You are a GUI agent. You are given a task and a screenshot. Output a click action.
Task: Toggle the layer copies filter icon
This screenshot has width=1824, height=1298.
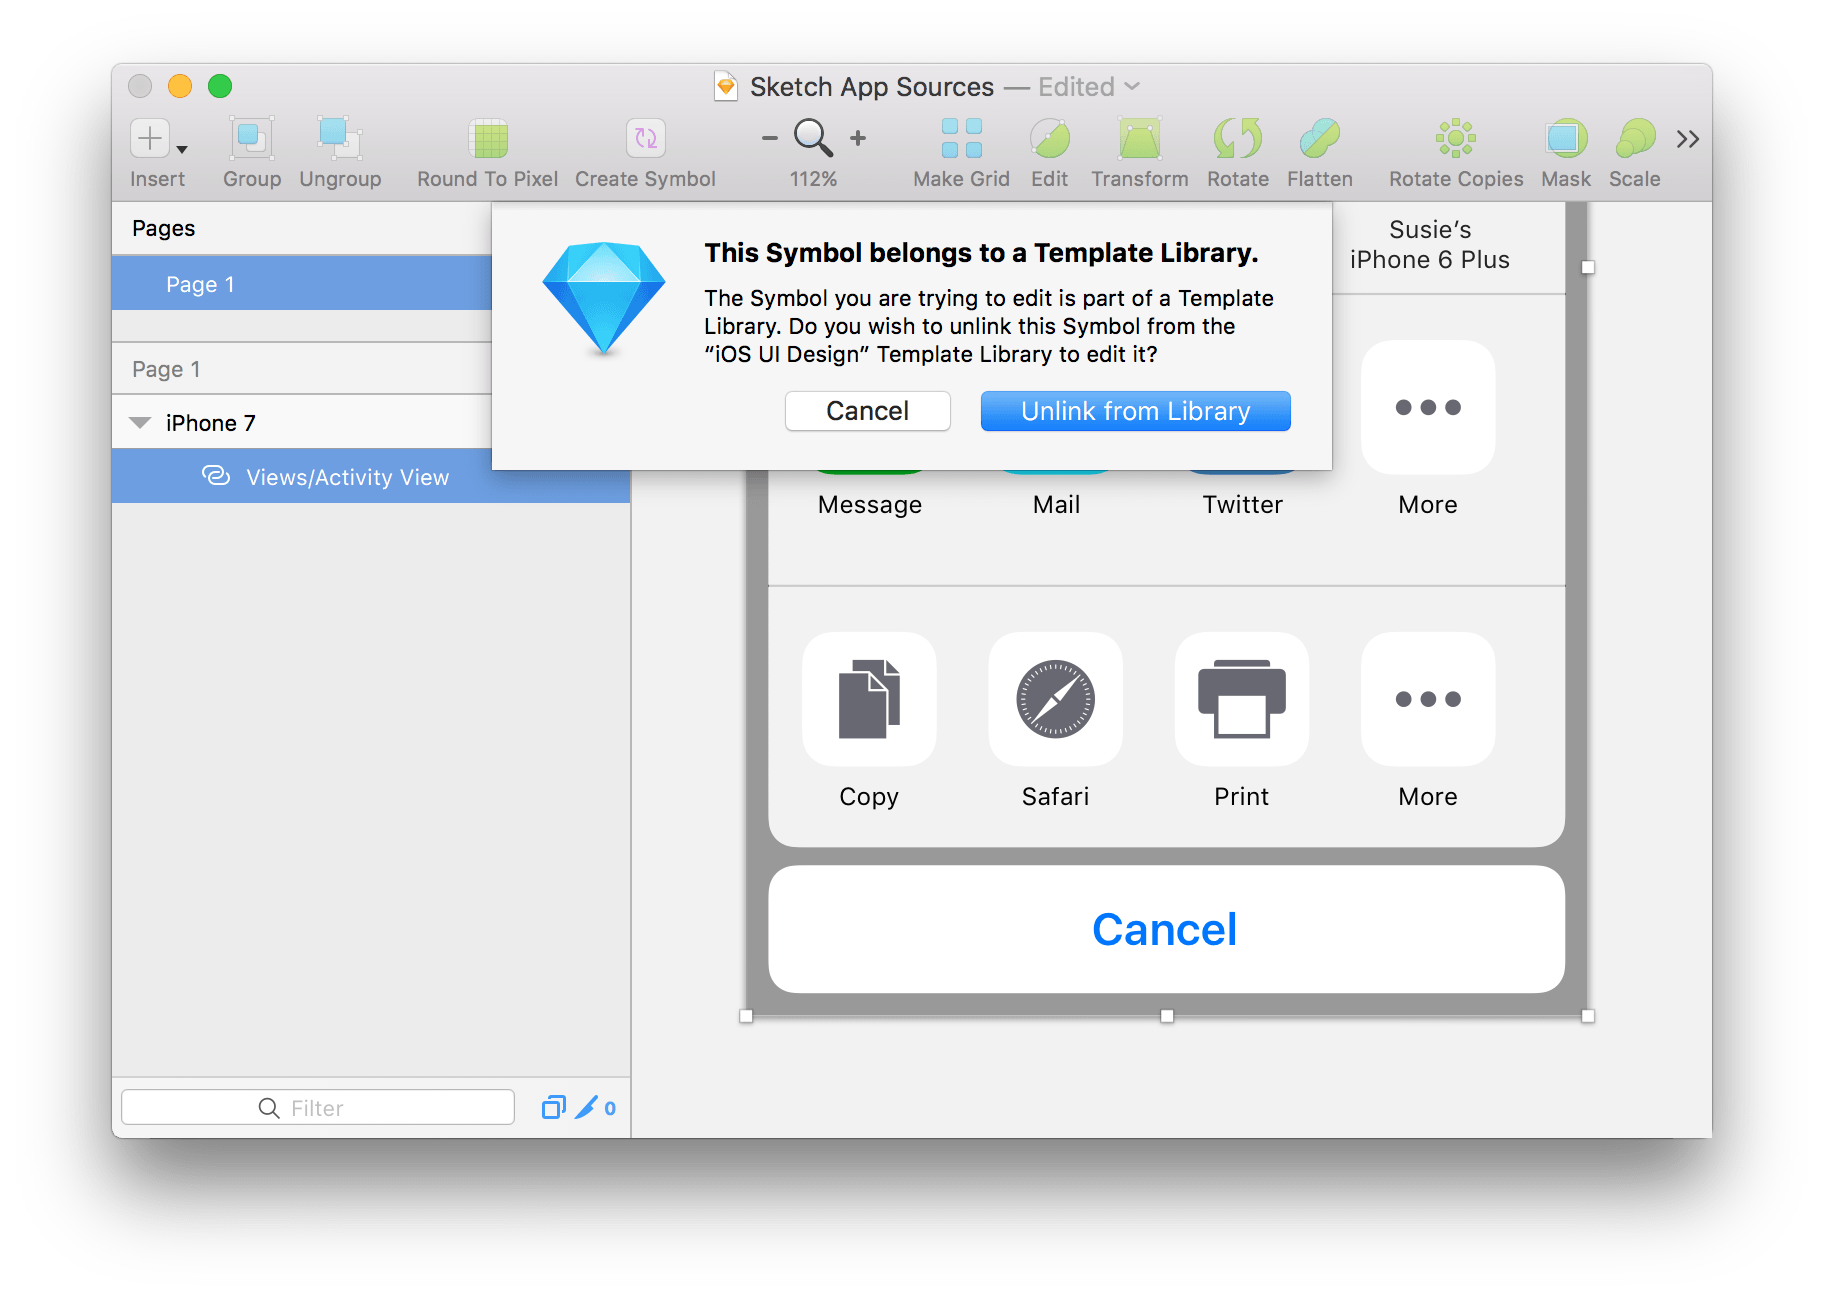click(553, 1107)
